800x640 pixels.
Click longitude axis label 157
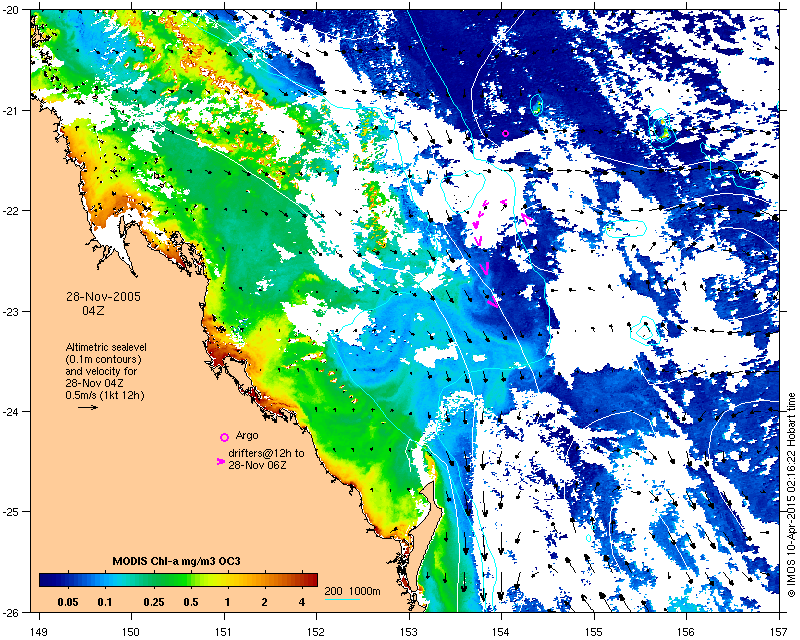[x=779, y=631]
